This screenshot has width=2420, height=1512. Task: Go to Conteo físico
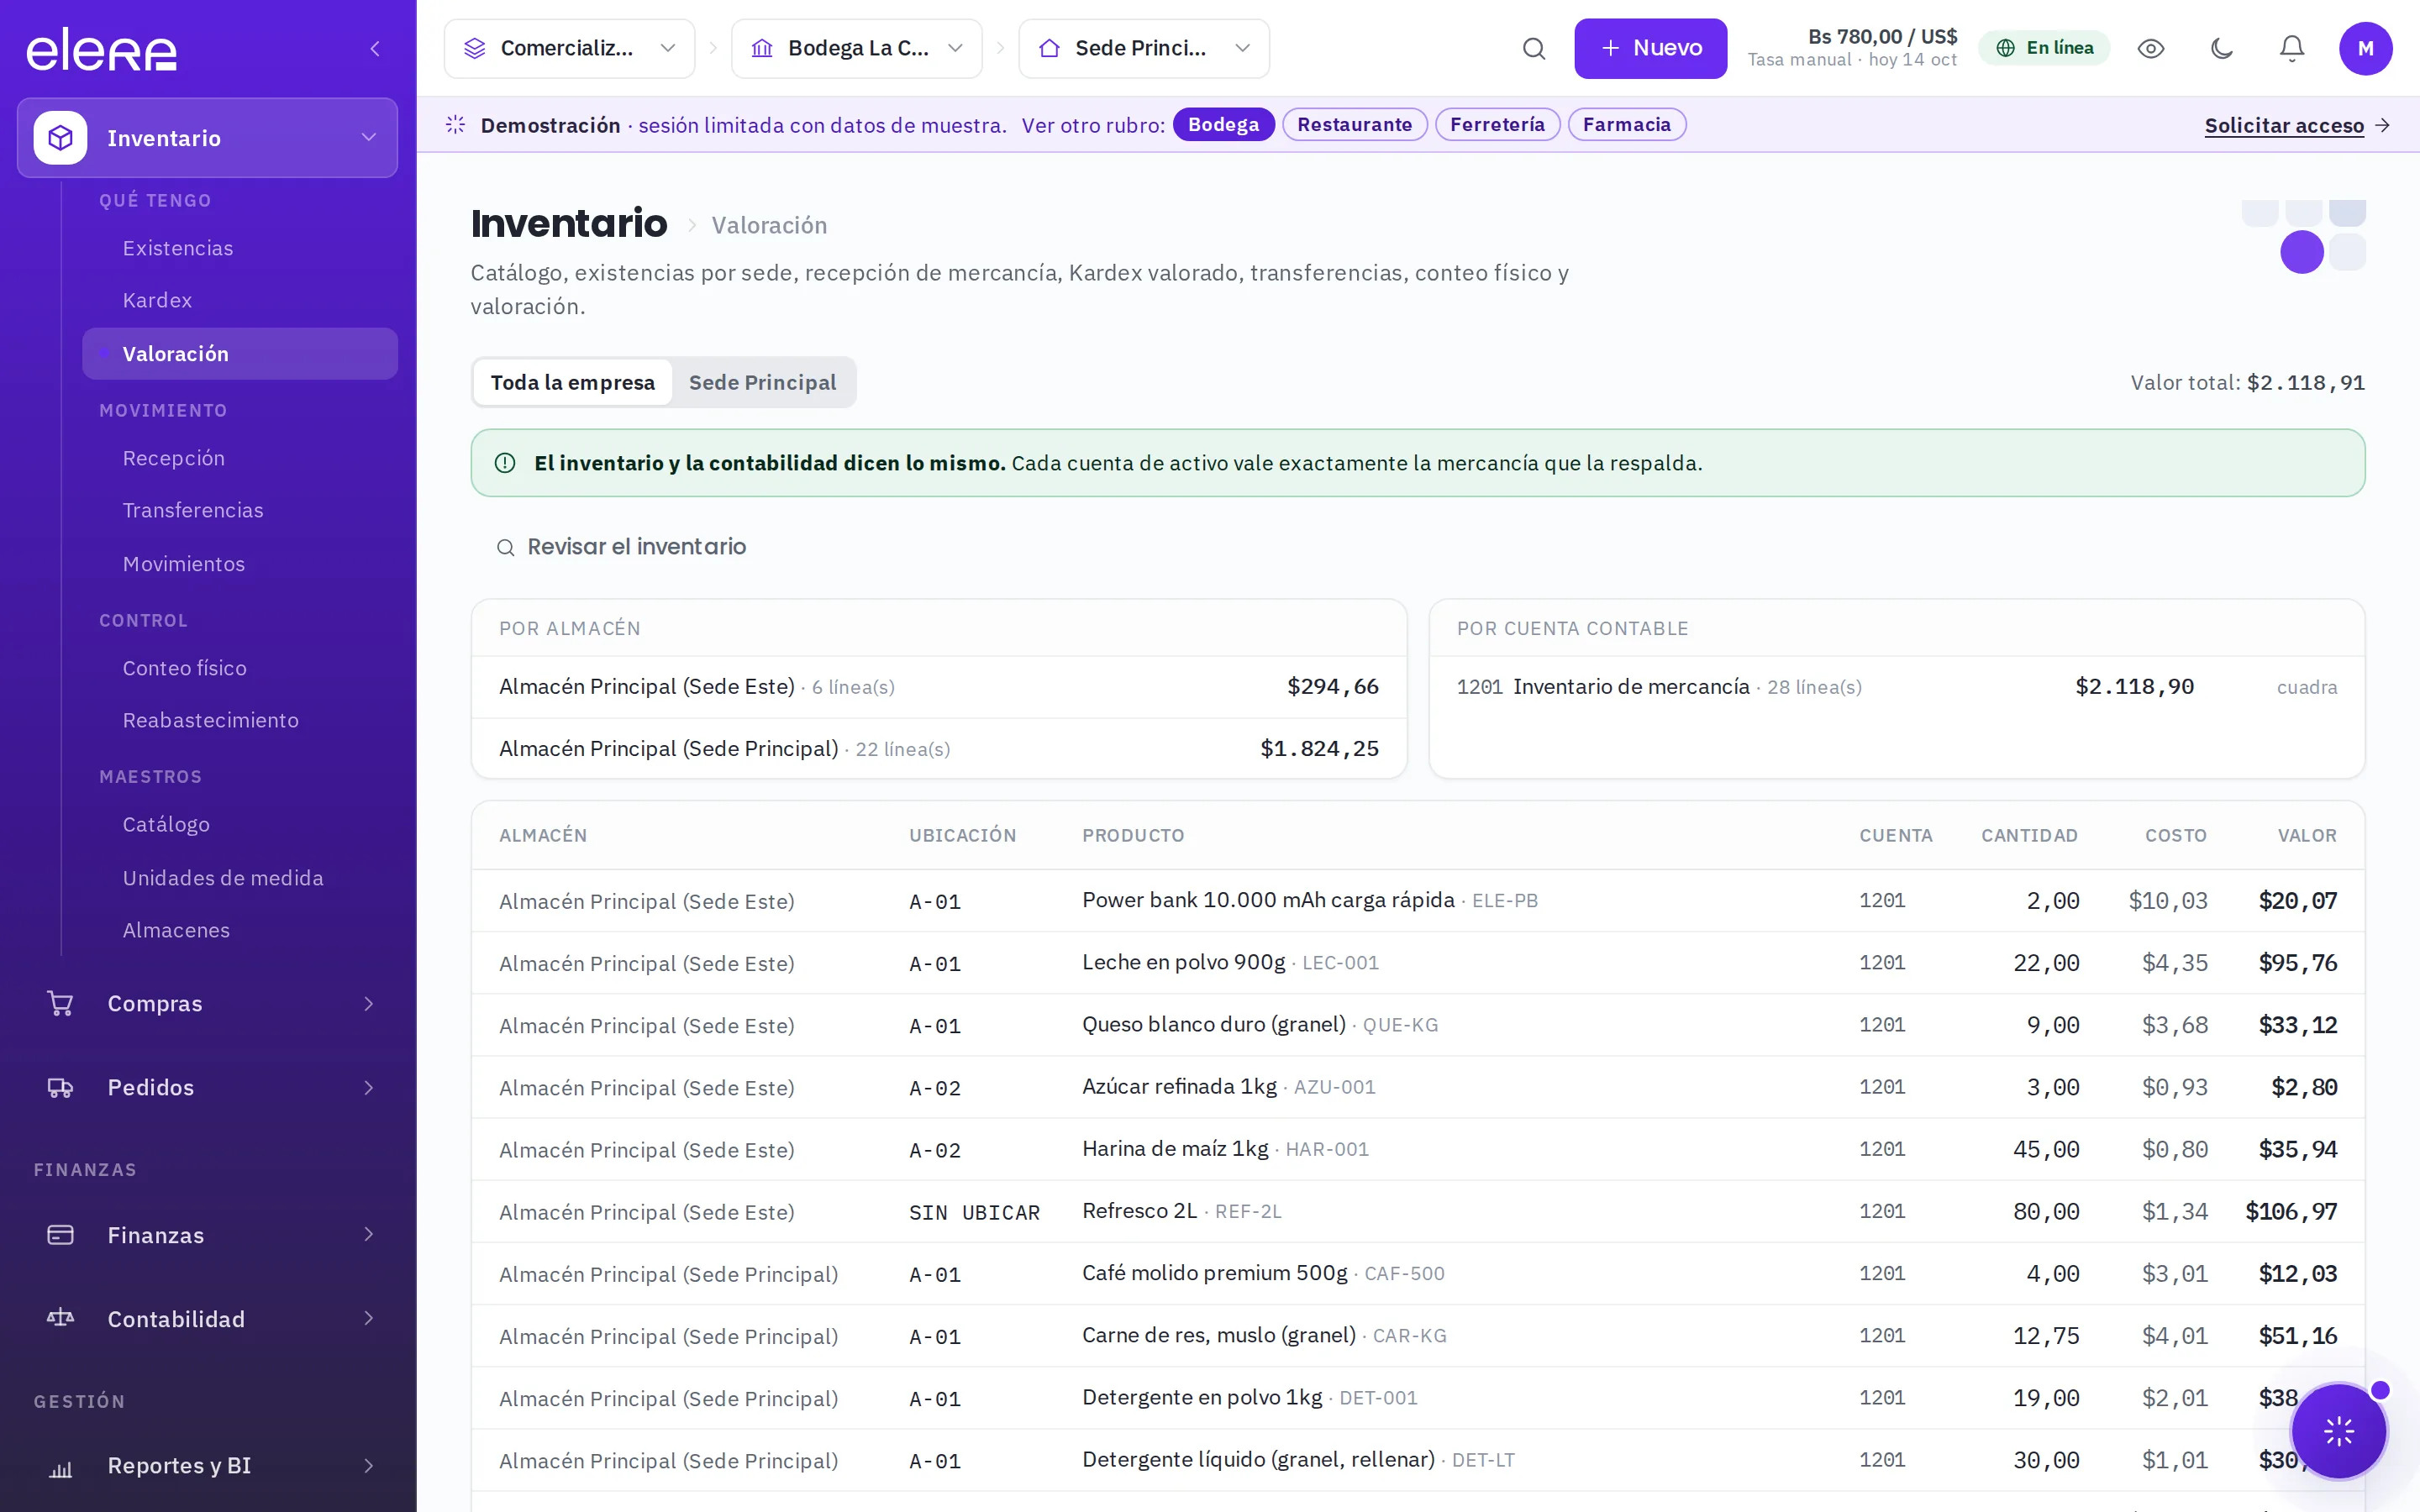tap(239, 668)
